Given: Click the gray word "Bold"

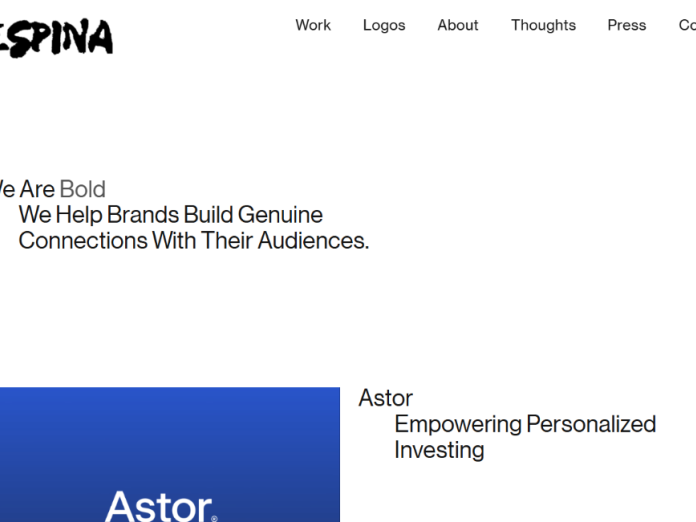Looking at the screenshot, I should pyautogui.click(x=82, y=189).
